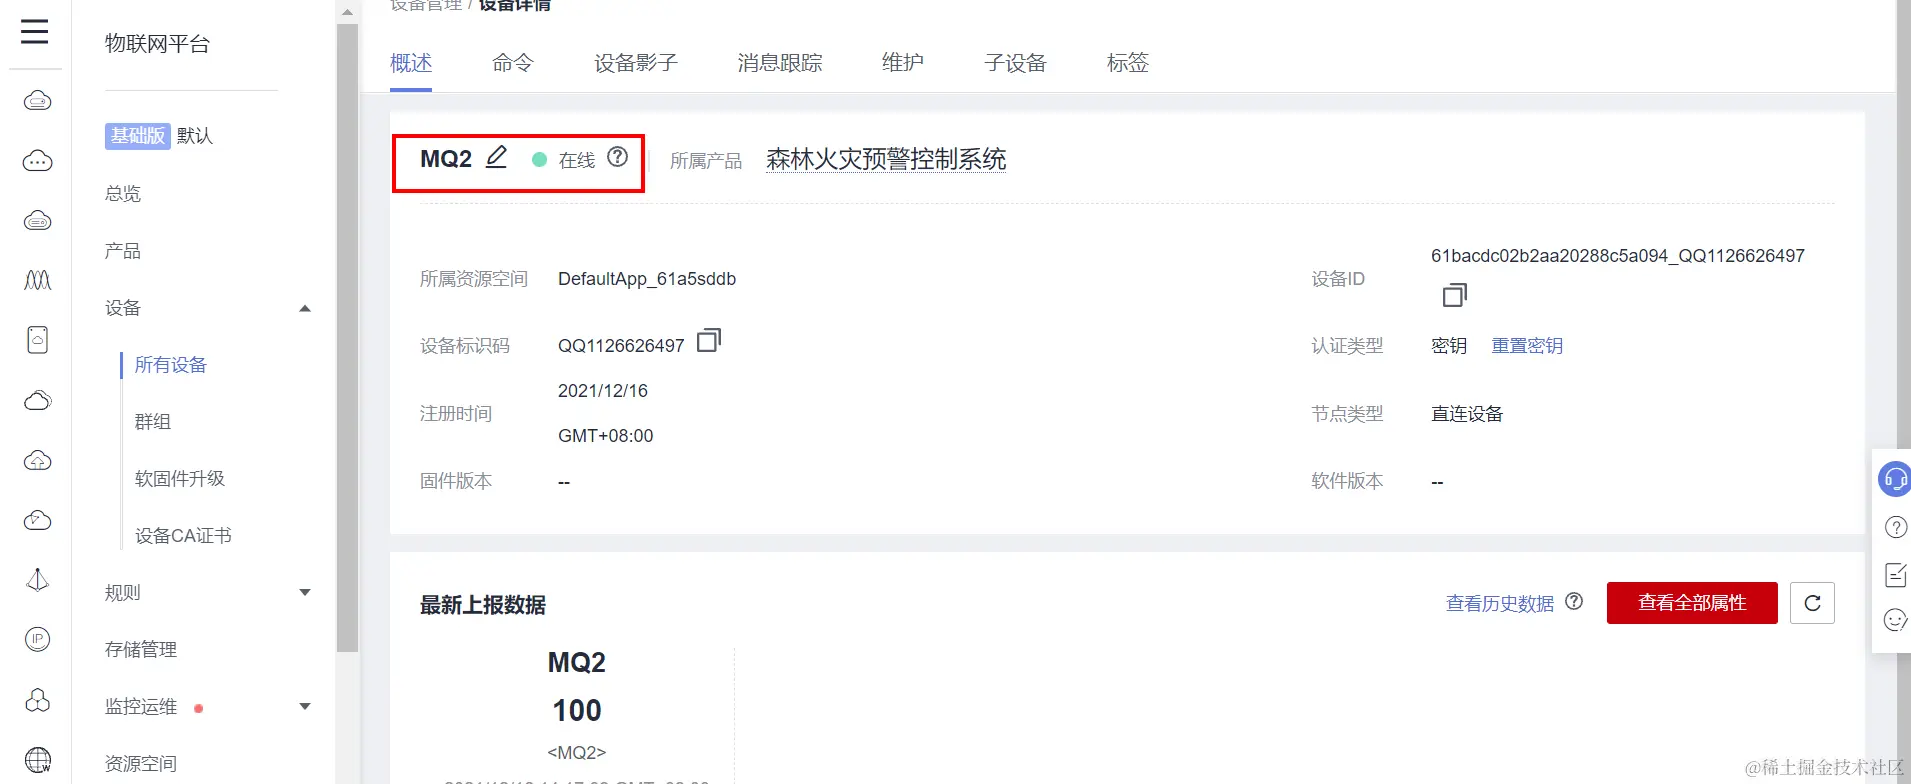This screenshot has height=784, width=1911.
Task: Select 软固件升级 in the sidebar
Action: (x=180, y=478)
